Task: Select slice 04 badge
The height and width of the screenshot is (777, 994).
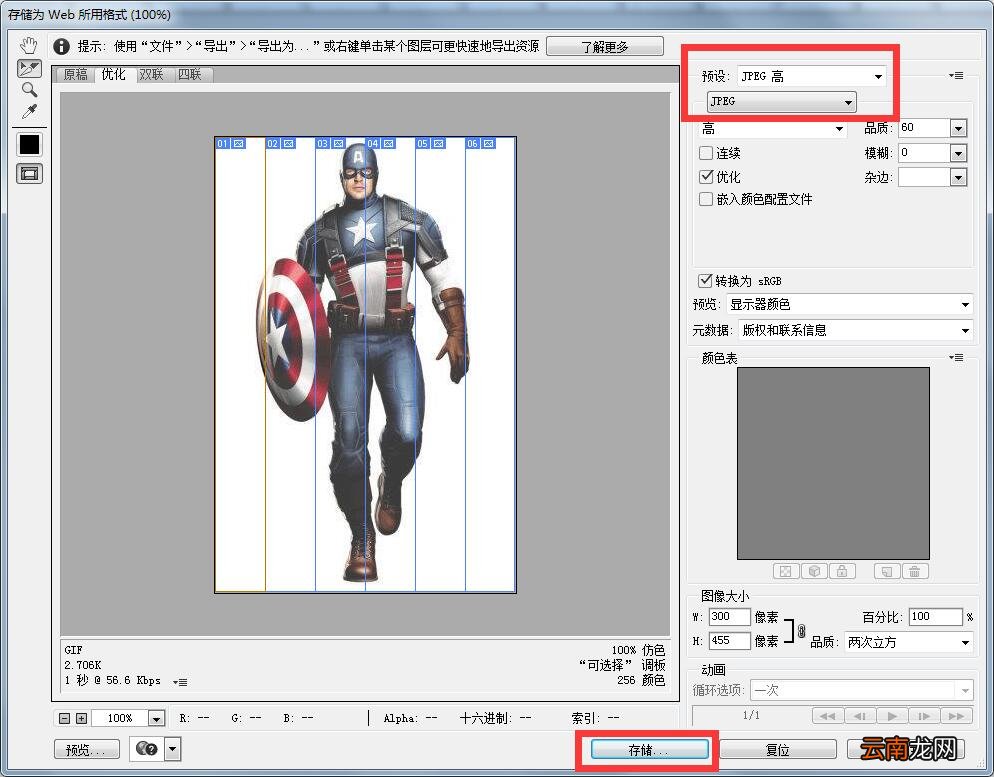Action: [x=381, y=144]
